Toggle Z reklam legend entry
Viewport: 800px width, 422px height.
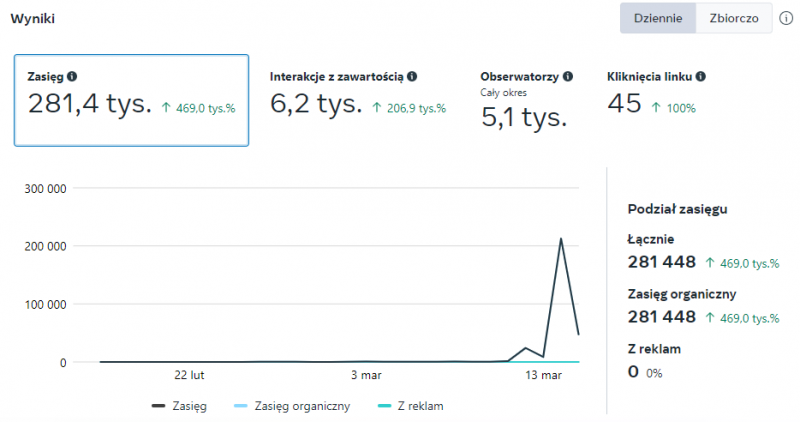coord(411,406)
